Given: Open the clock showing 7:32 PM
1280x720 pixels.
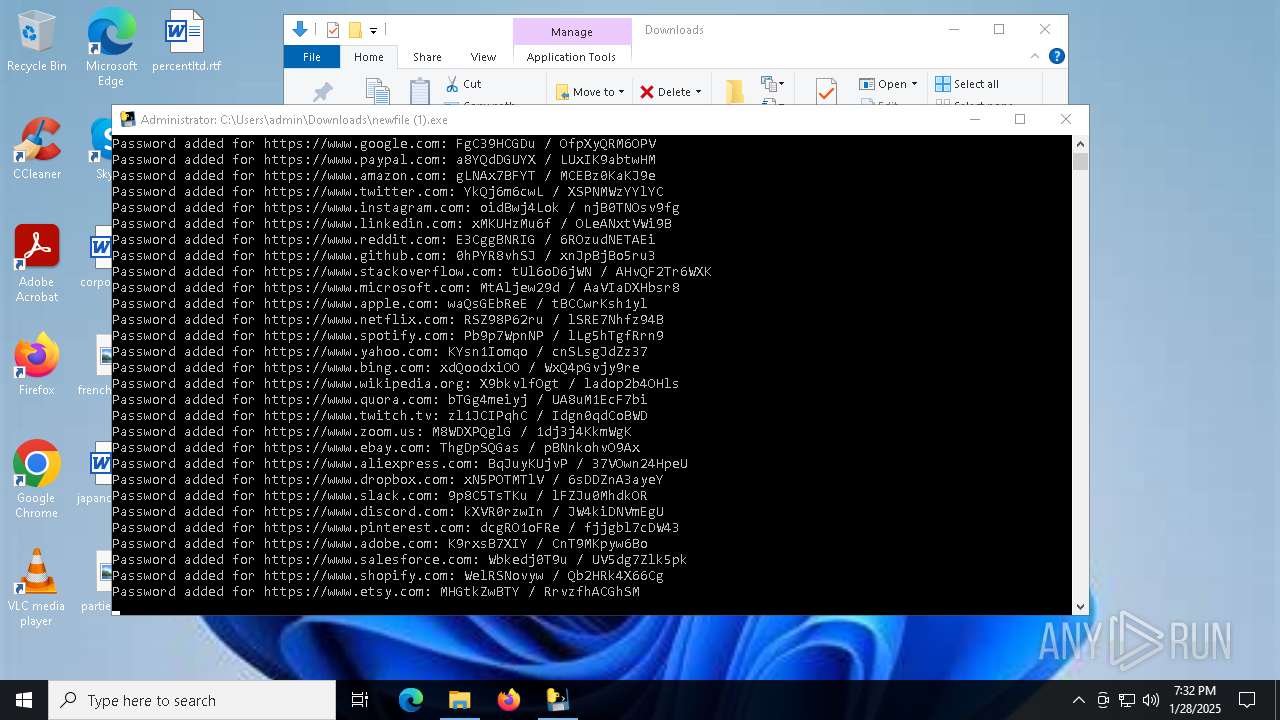Looking at the screenshot, I should click(x=1196, y=700).
